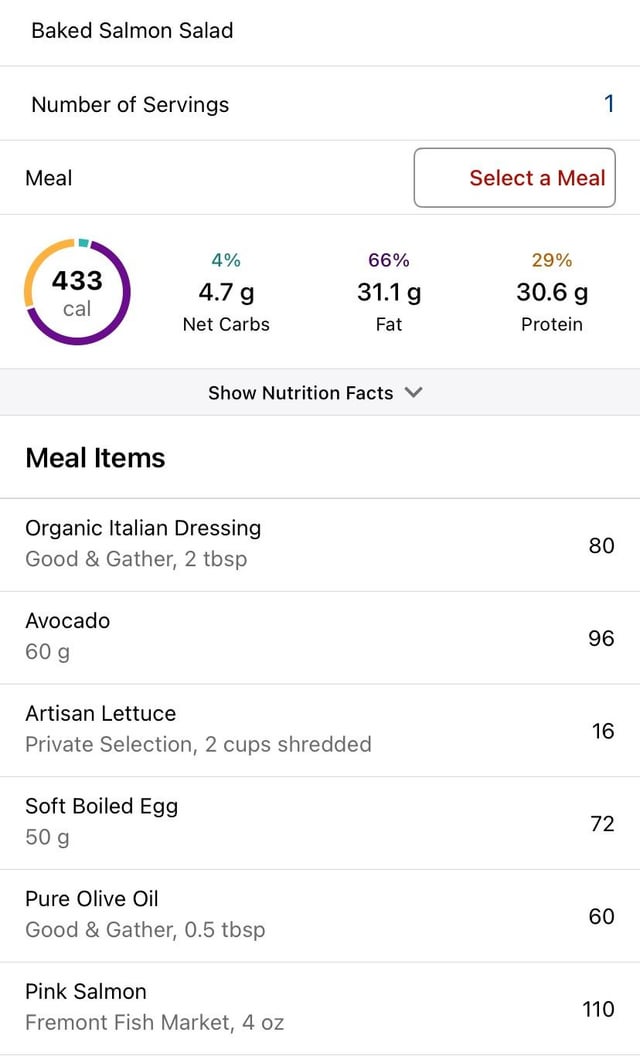640x1056 pixels.
Task: Tap the Net Carbs 4.7 g stat
Action: (226, 292)
